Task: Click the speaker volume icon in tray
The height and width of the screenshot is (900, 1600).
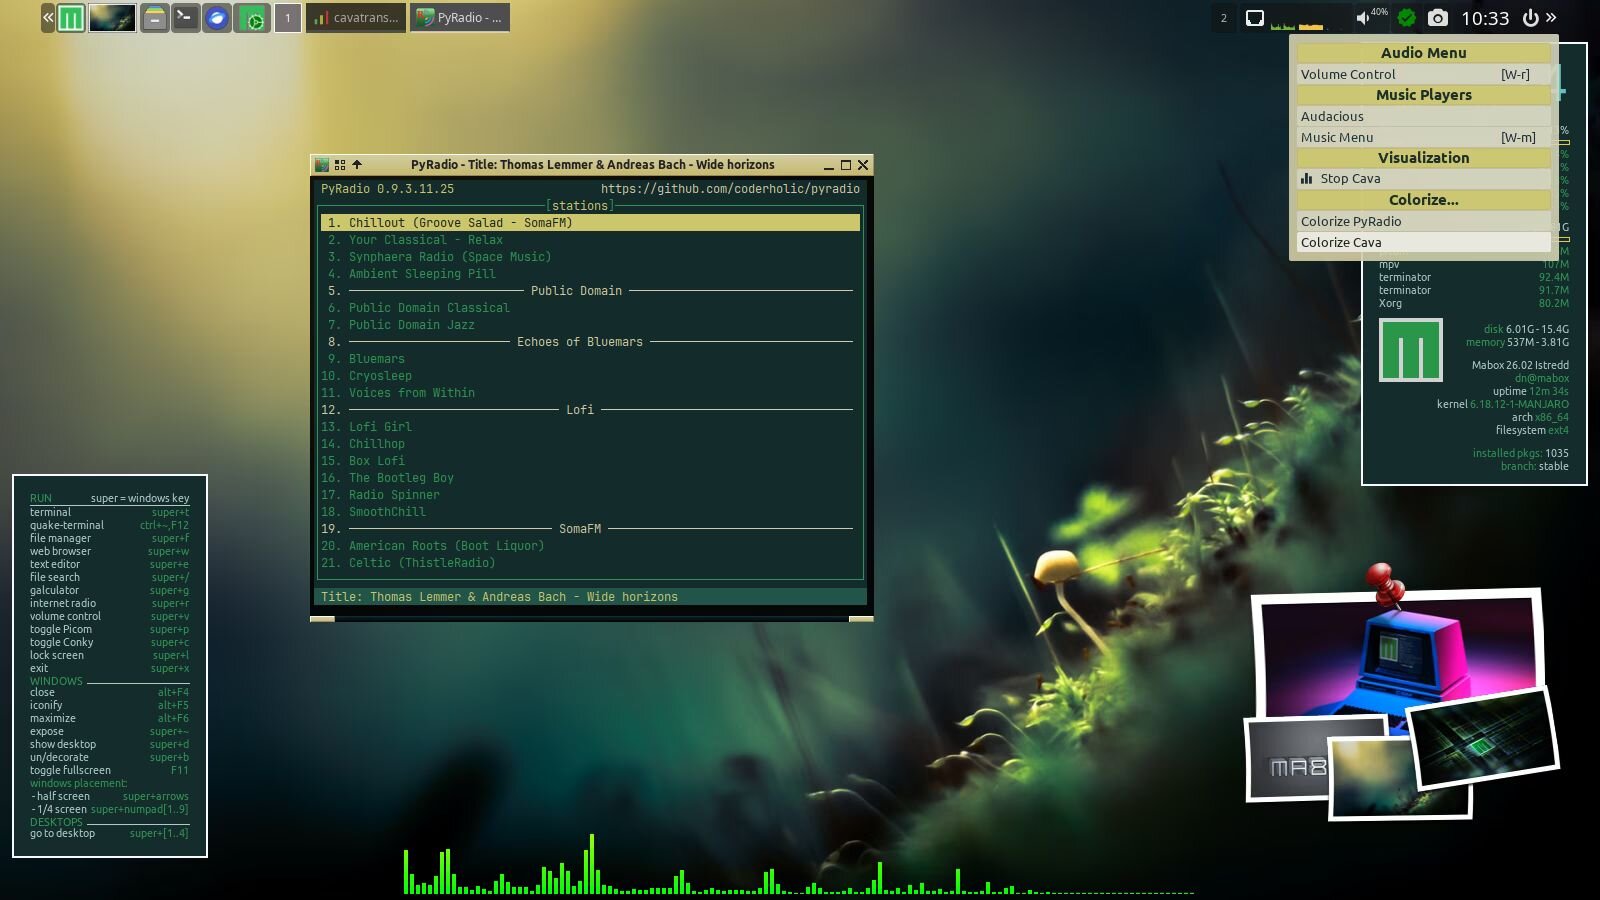Action: pyautogui.click(x=1362, y=18)
